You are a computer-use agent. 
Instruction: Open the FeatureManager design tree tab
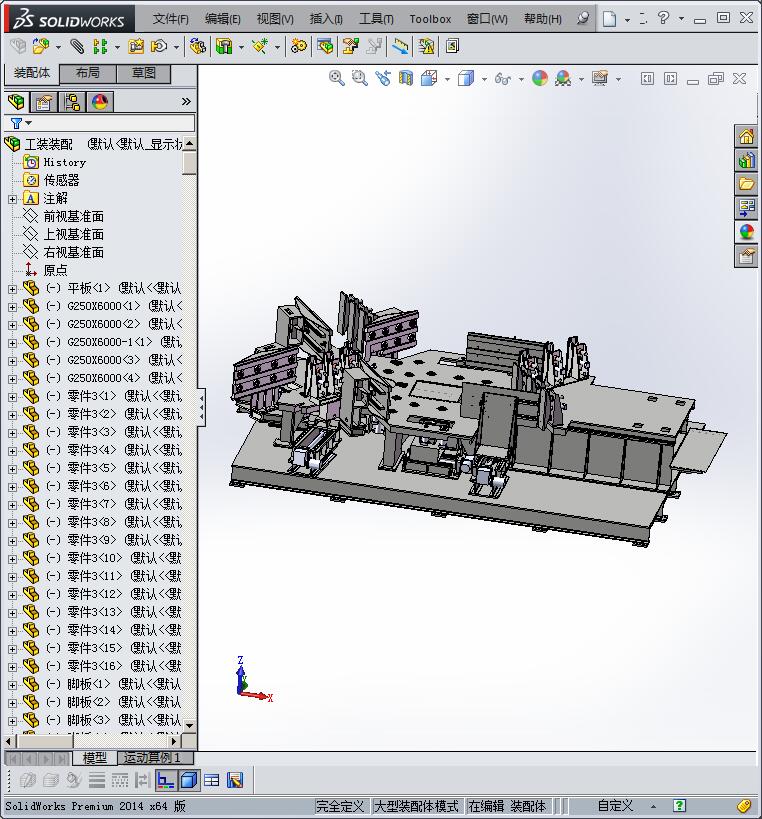point(16,102)
